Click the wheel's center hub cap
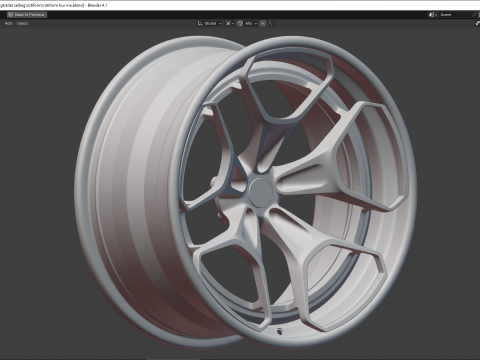Viewport: 480px width, 360px height. 260,192
